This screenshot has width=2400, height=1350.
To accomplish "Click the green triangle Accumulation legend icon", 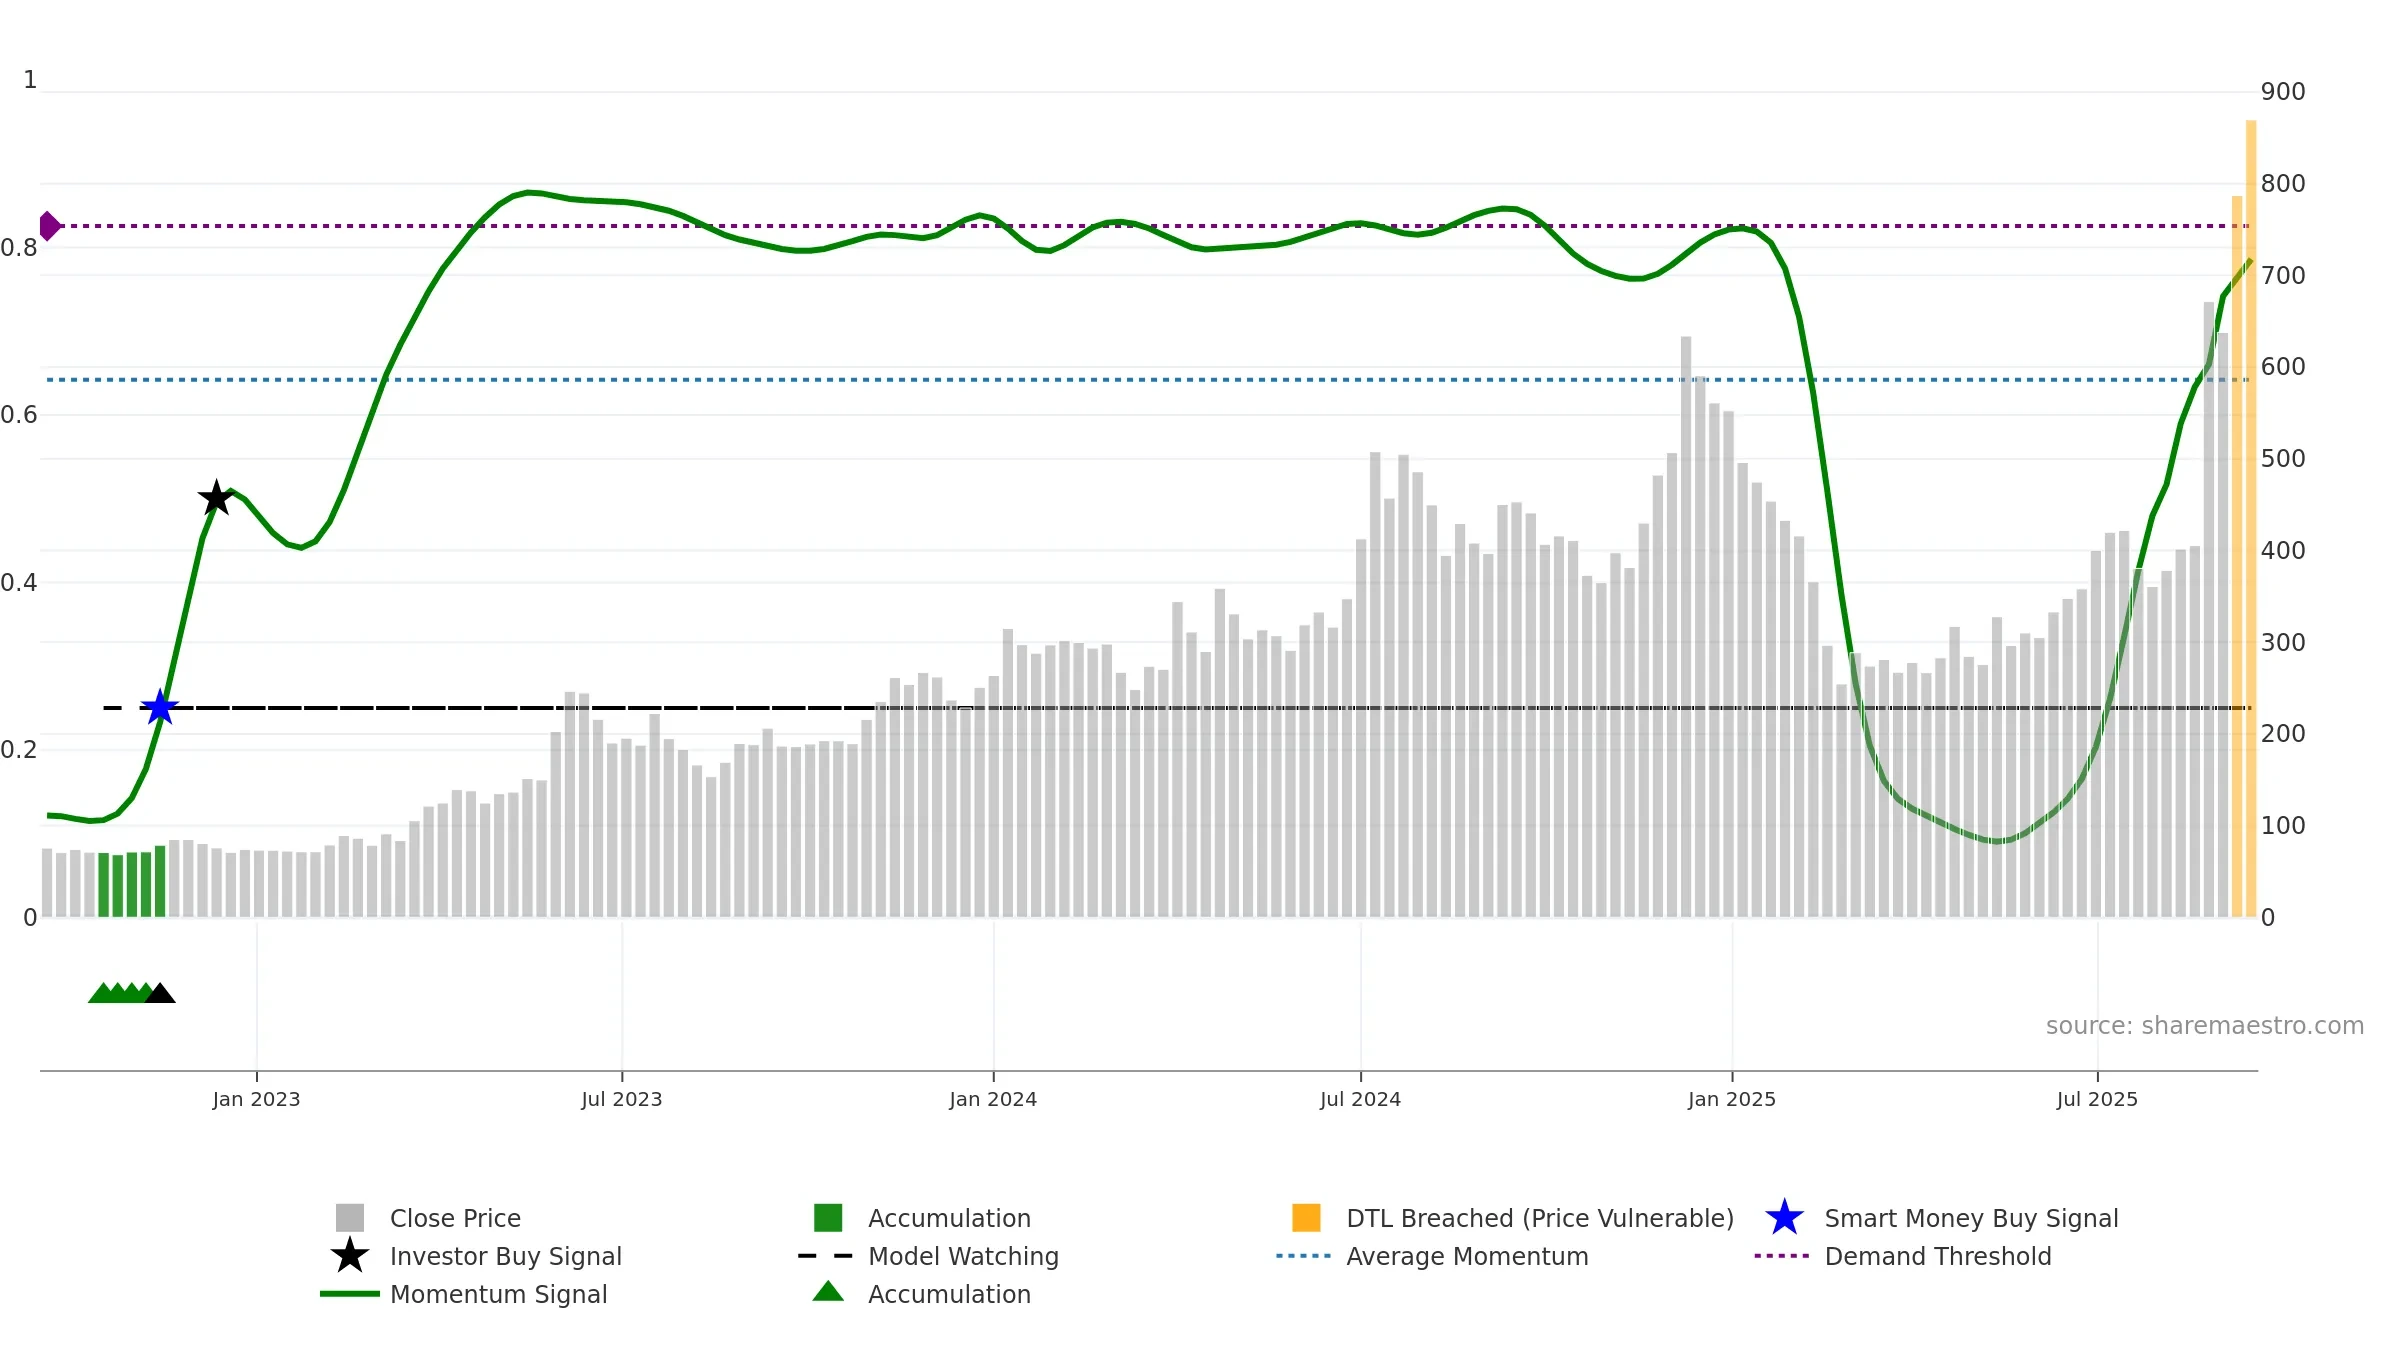I will (828, 1292).
